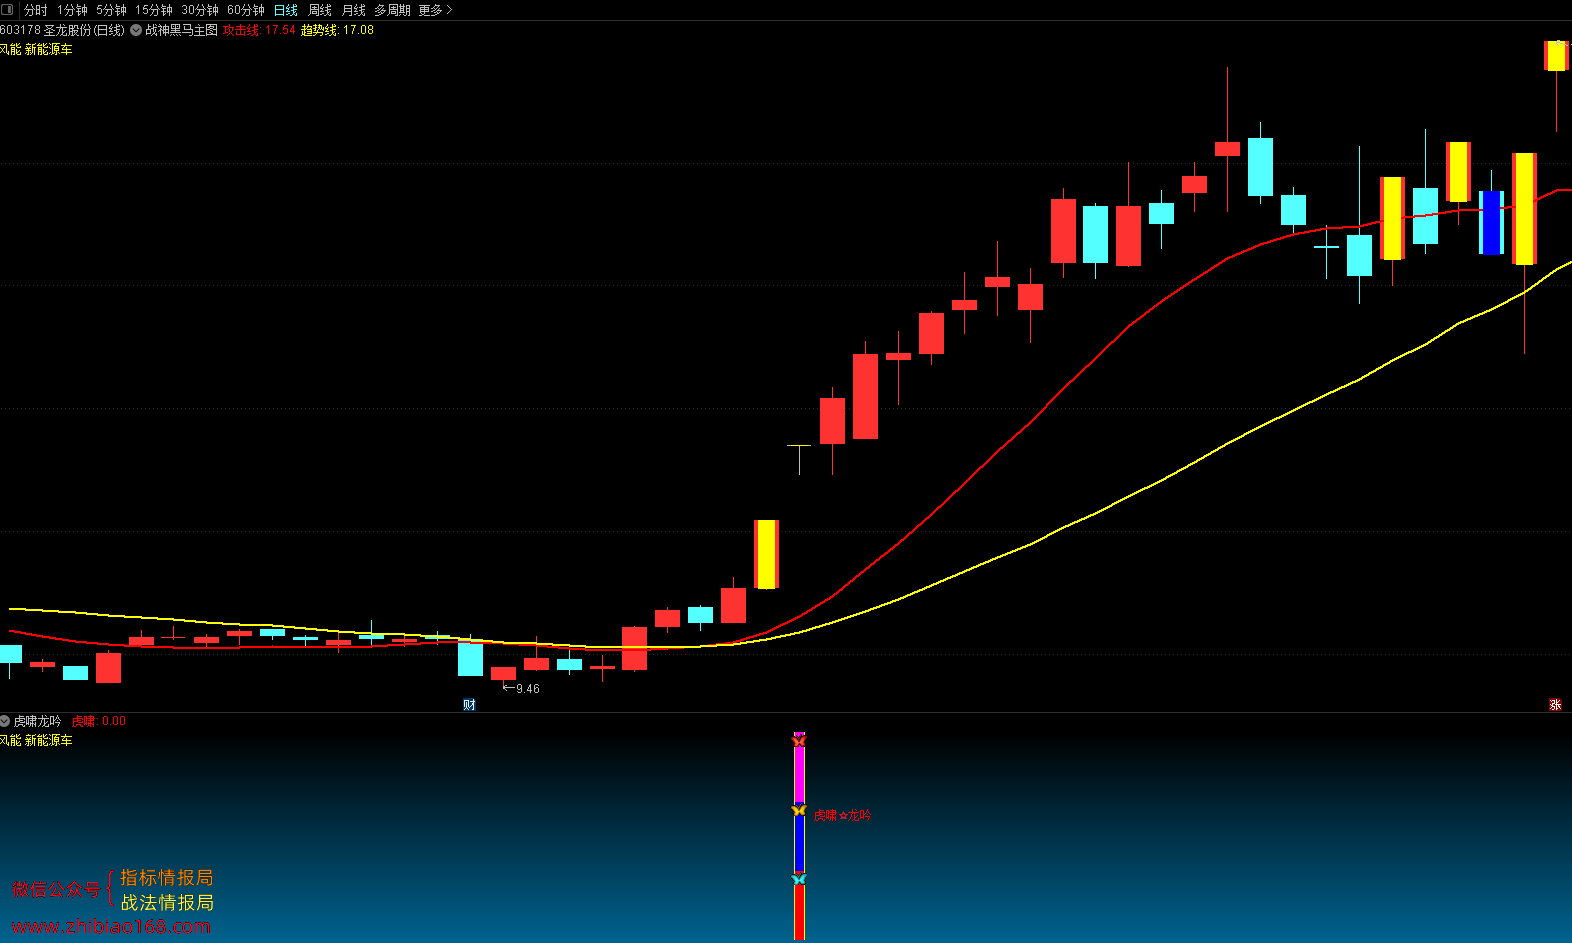Click the 风能 新能源车 label in the sub-chart
The width and height of the screenshot is (1572, 943).
tap(36, 740)
